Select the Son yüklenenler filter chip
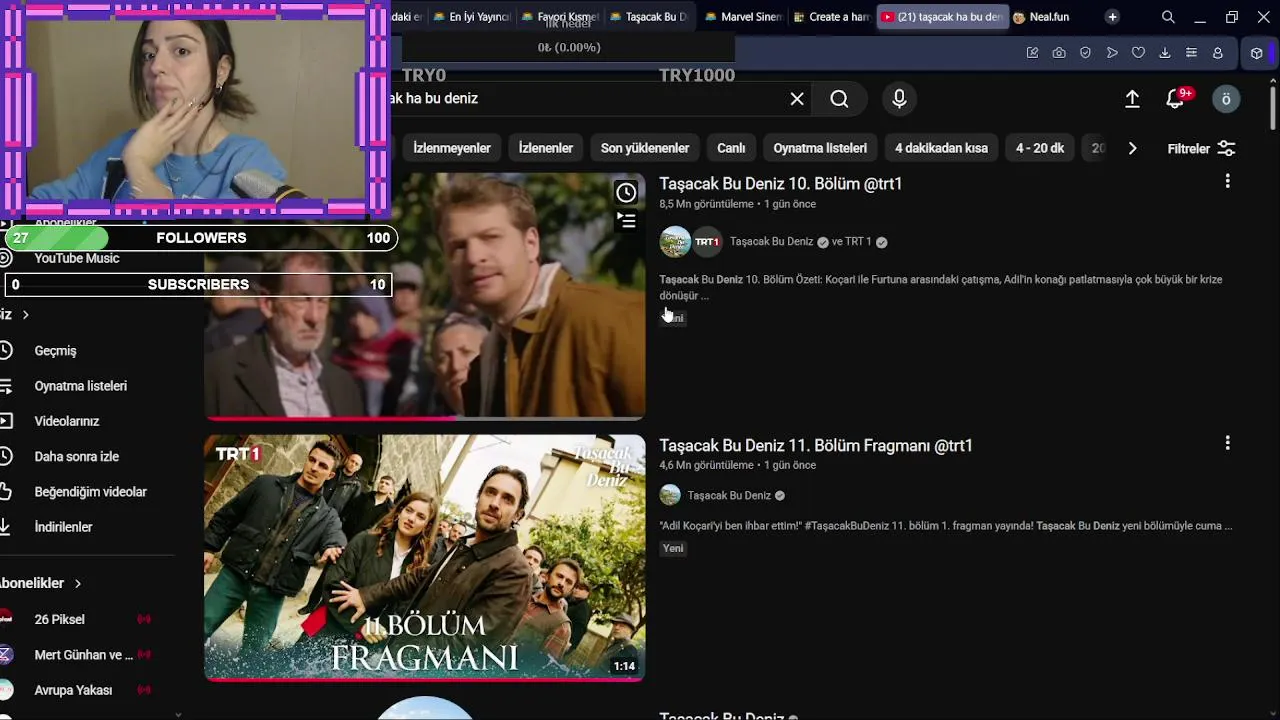Viewport: 1280px width, 720px height. 645,148
